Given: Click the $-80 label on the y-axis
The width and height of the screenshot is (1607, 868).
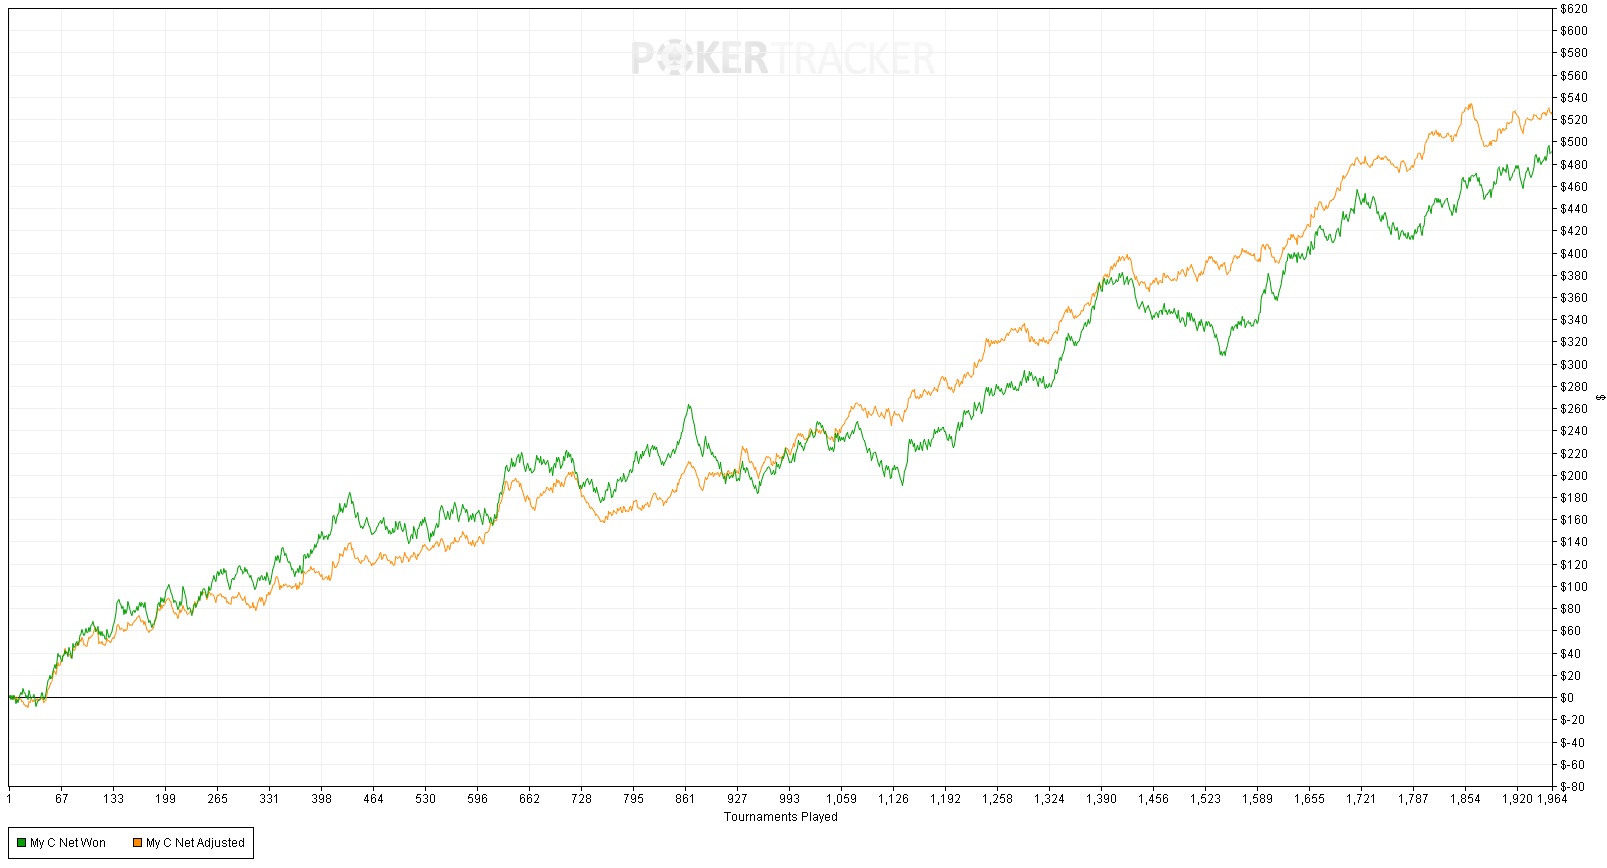Looking at the screenshot, I should [1572, 787].
